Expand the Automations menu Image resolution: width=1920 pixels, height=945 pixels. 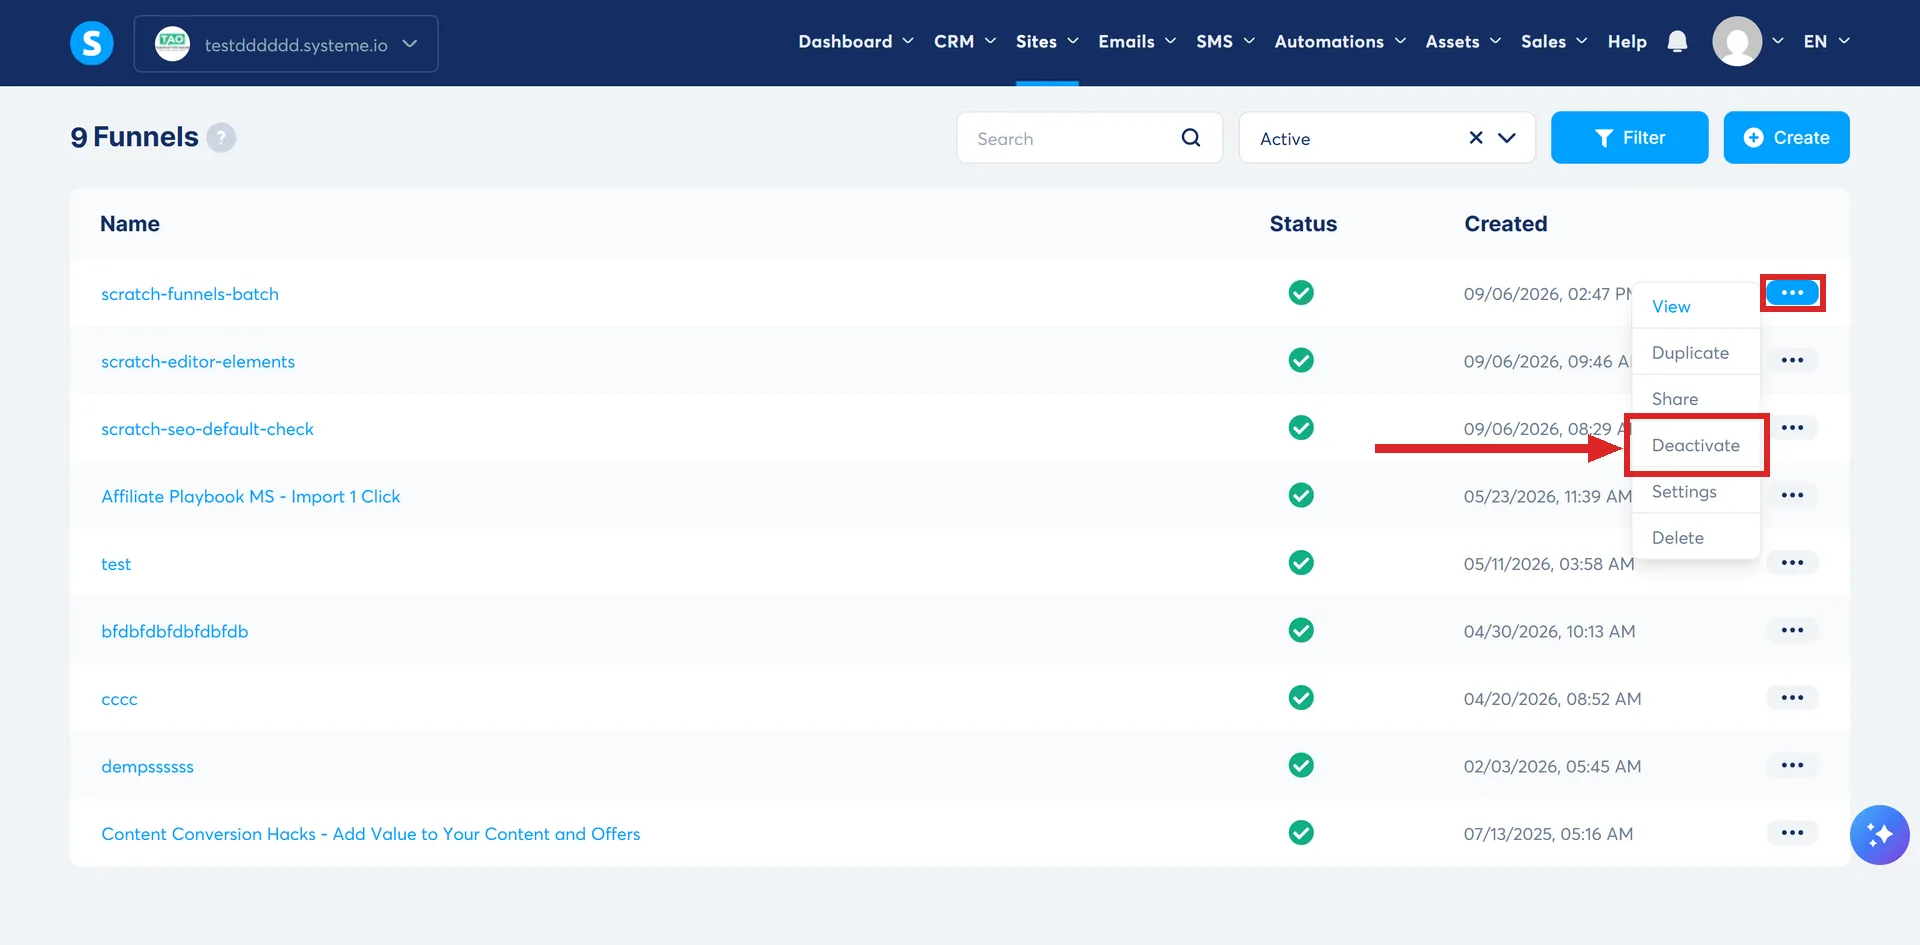click(1340, 41)
